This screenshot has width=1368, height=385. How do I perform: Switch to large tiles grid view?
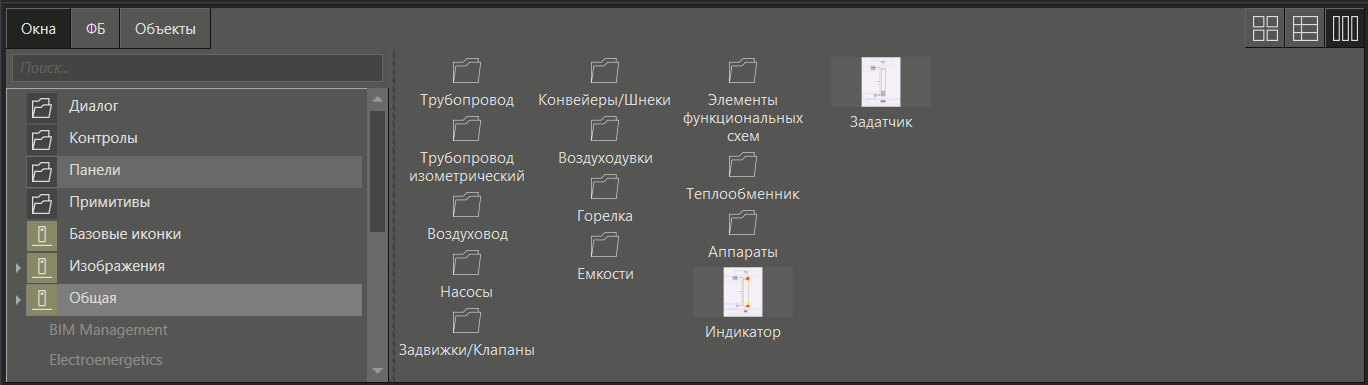pos(1266,29)
